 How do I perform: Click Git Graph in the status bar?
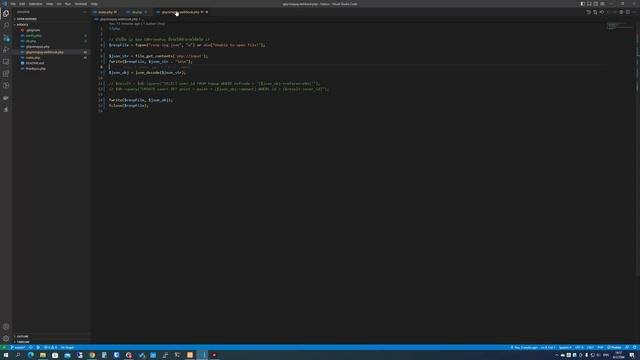67,347
